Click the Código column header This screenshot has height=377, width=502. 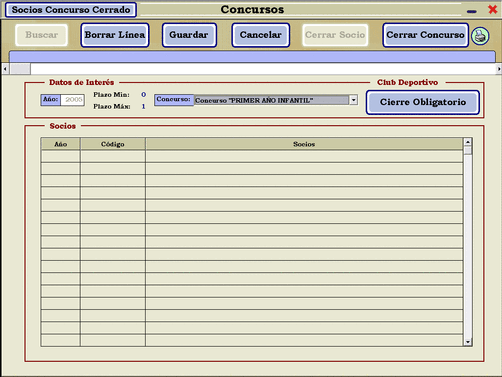coord(113,144)
